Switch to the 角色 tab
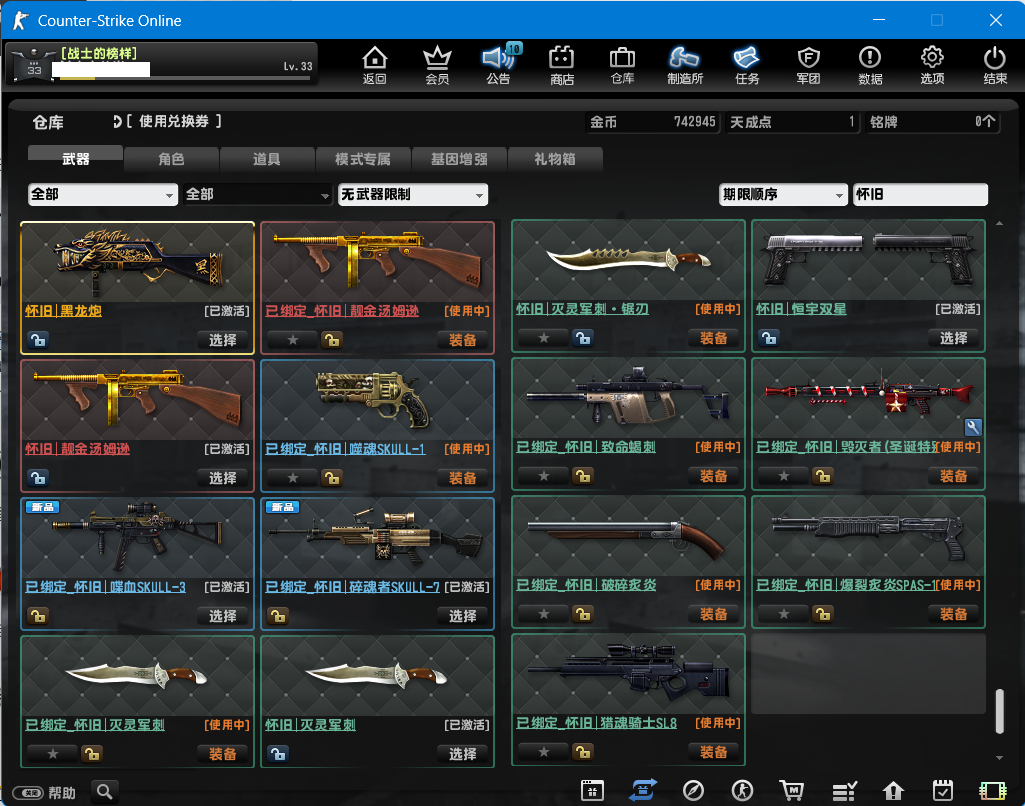This screenshot has width=1025, height=806. 171,159
